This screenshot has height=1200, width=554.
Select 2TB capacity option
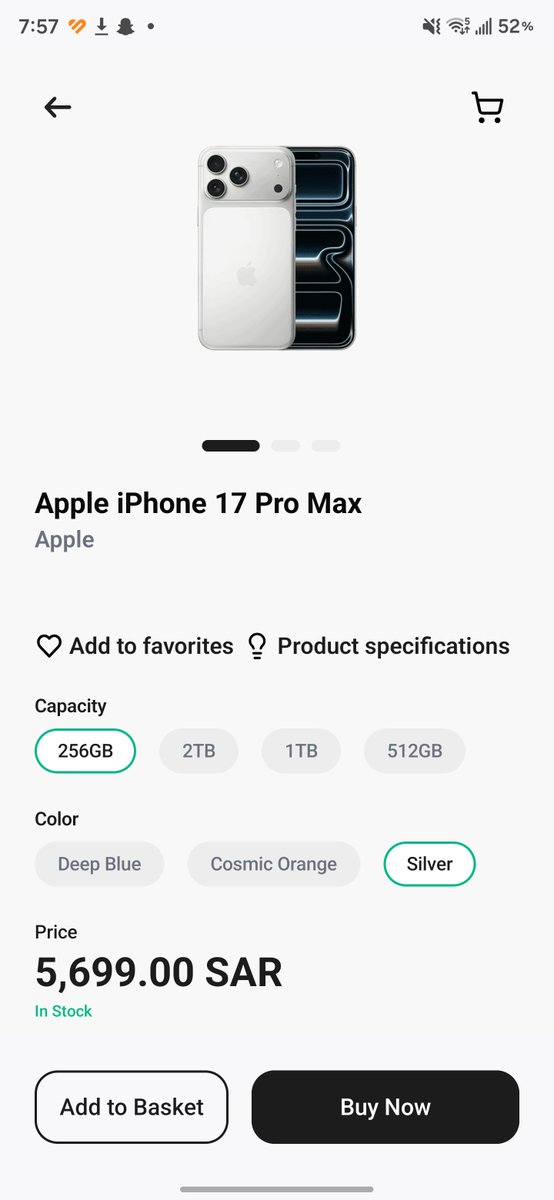(x=198, y=751)
